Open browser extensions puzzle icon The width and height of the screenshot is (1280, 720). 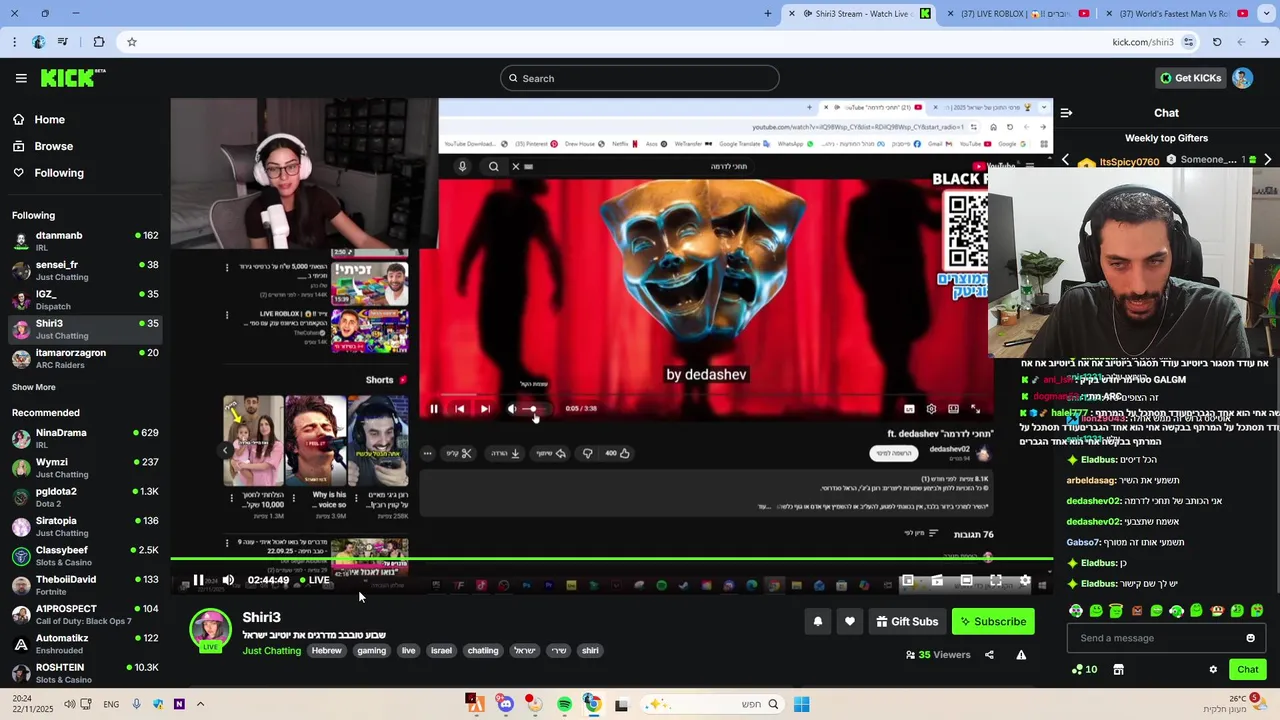(98, 42)
